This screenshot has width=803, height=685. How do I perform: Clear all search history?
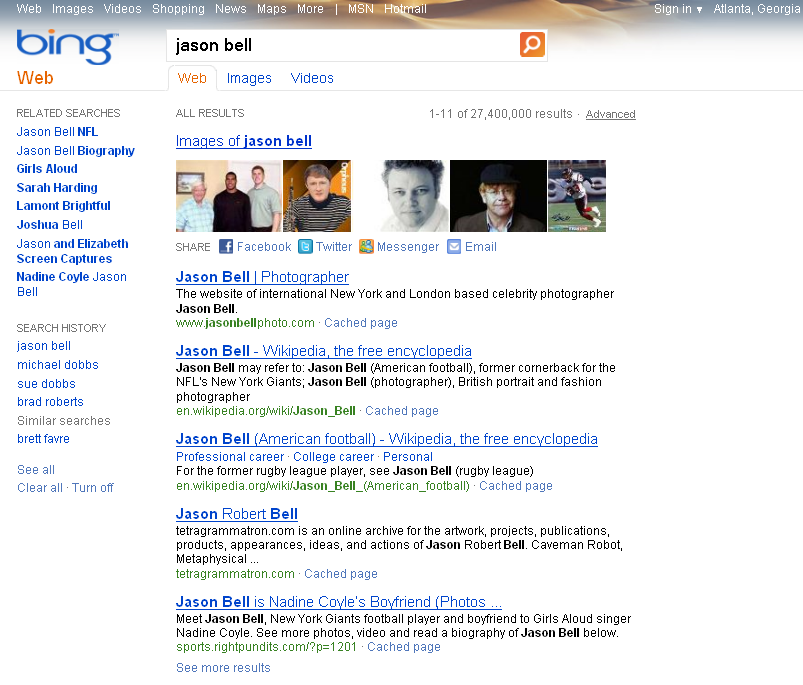pos(40,488)
